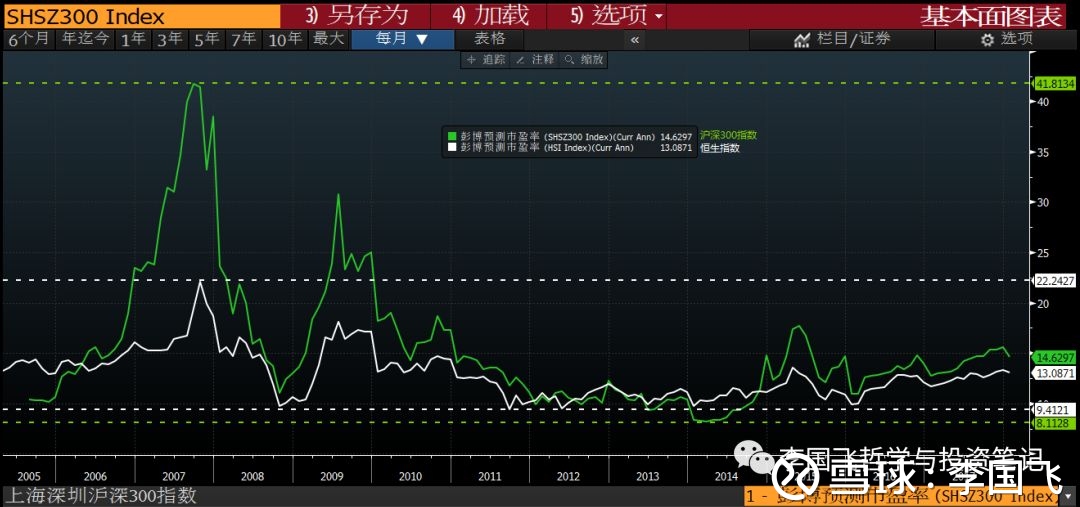Select 最大 maximum time range
The image size is (1080, 507).
click(328, 39)
